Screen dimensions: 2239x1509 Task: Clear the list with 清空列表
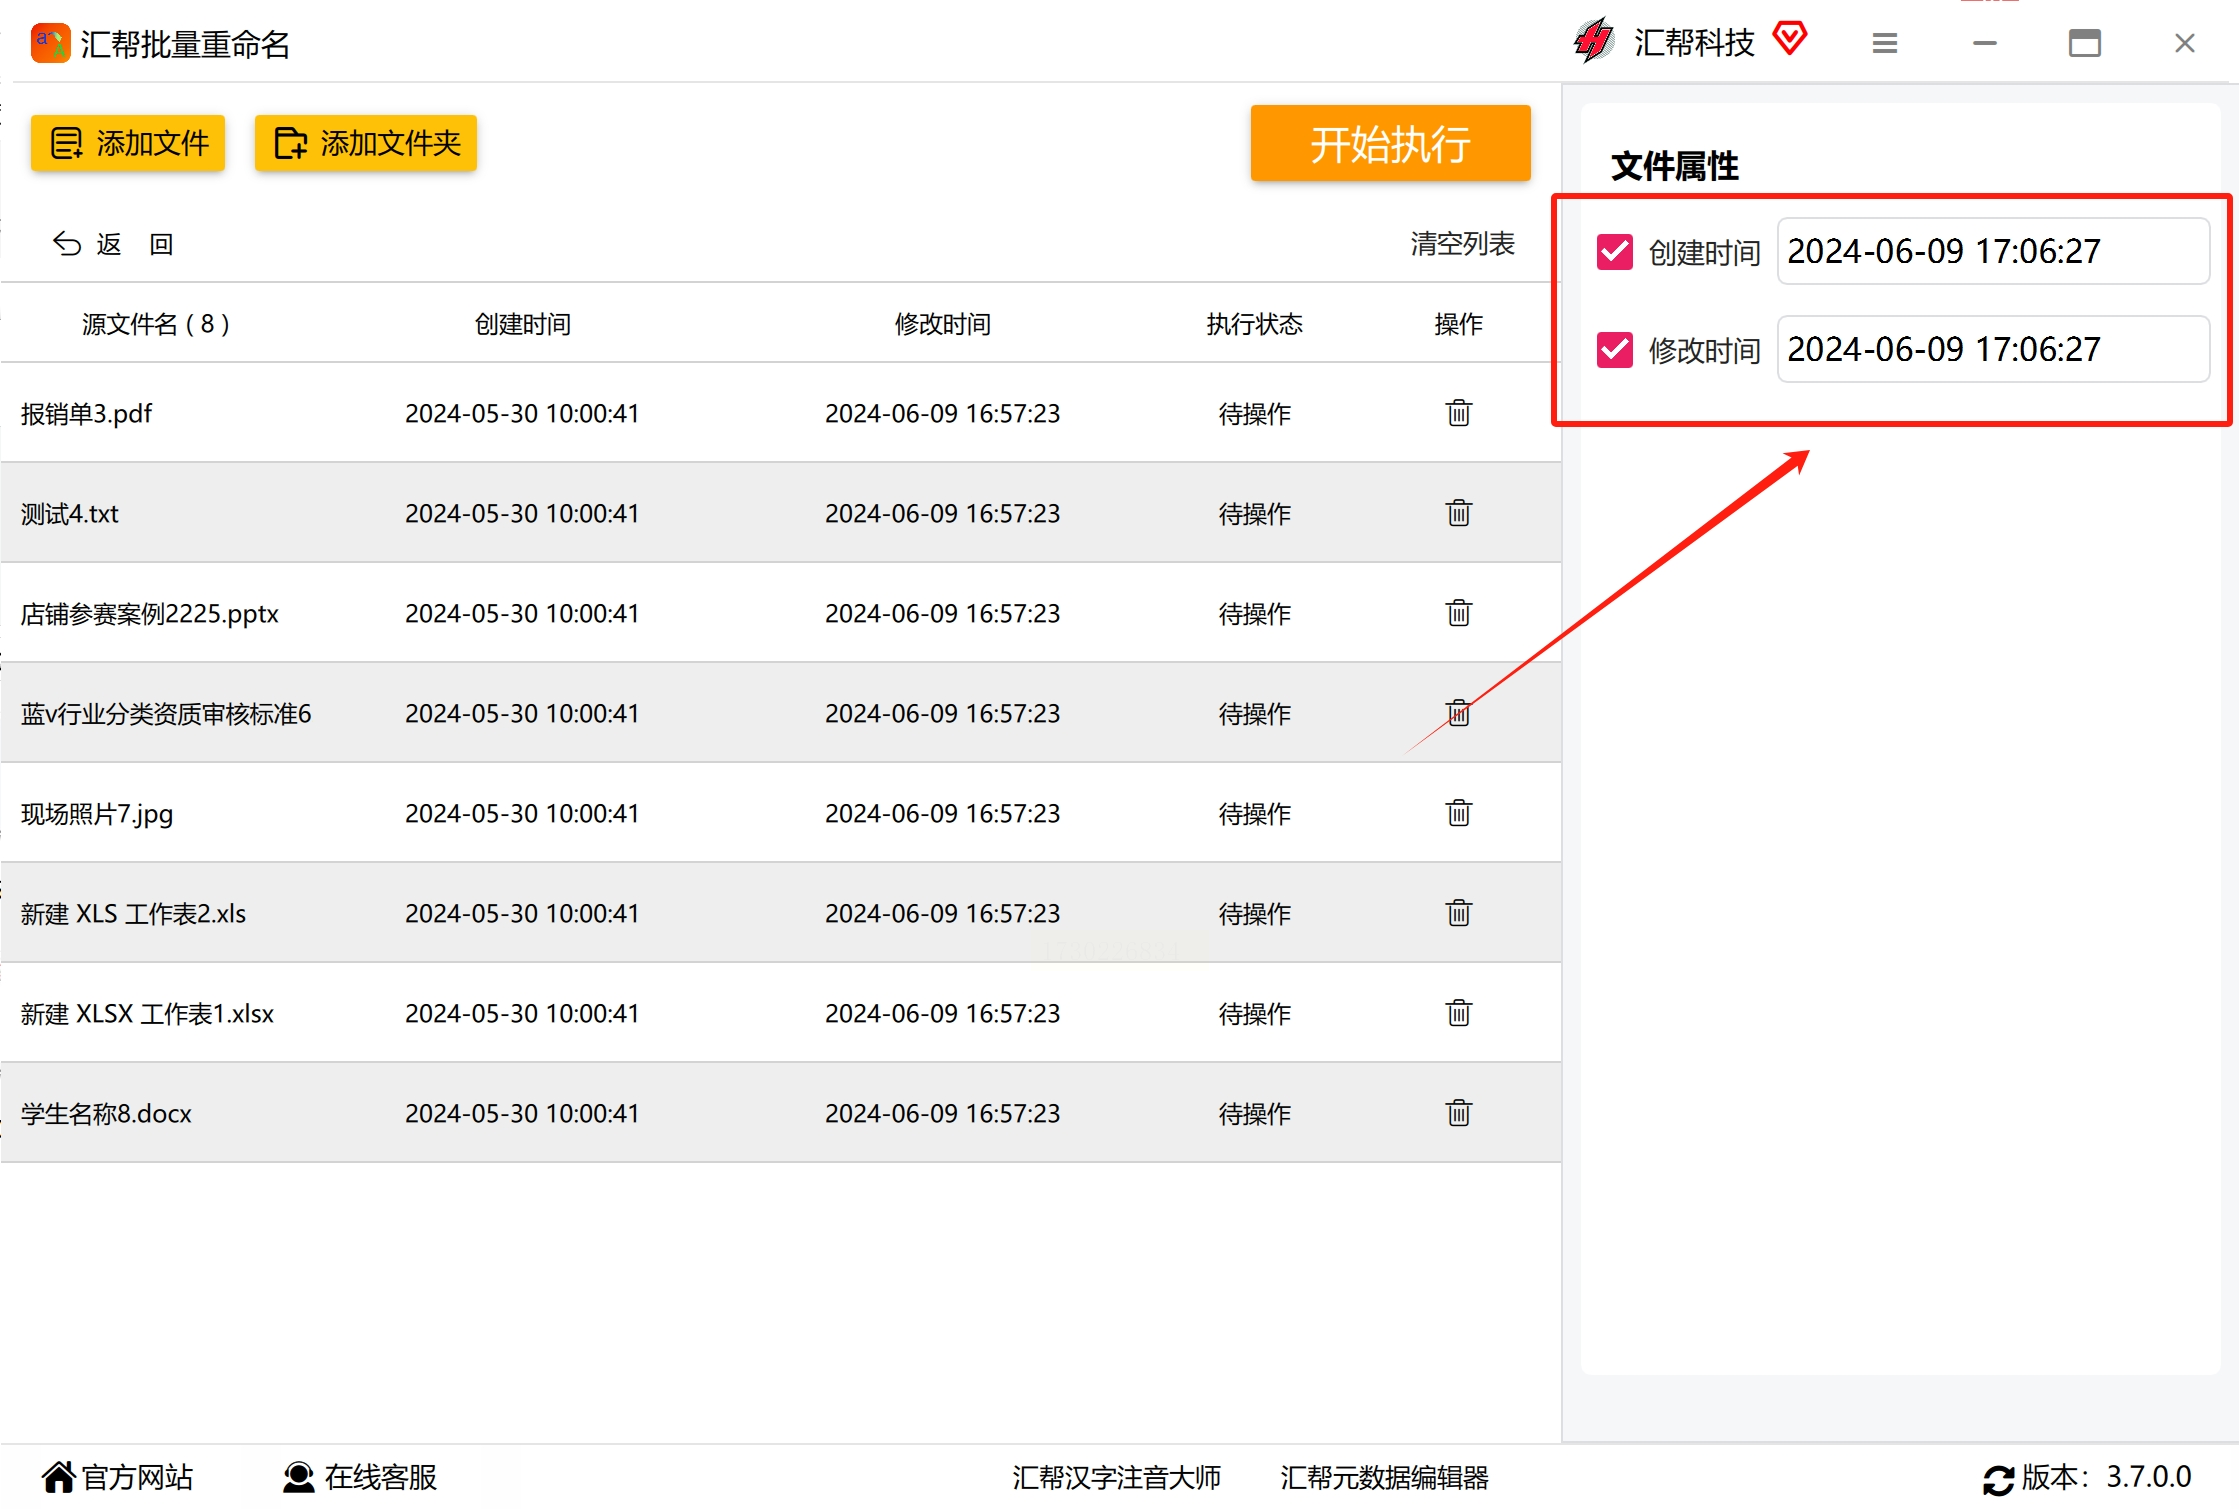point(1462,243)
